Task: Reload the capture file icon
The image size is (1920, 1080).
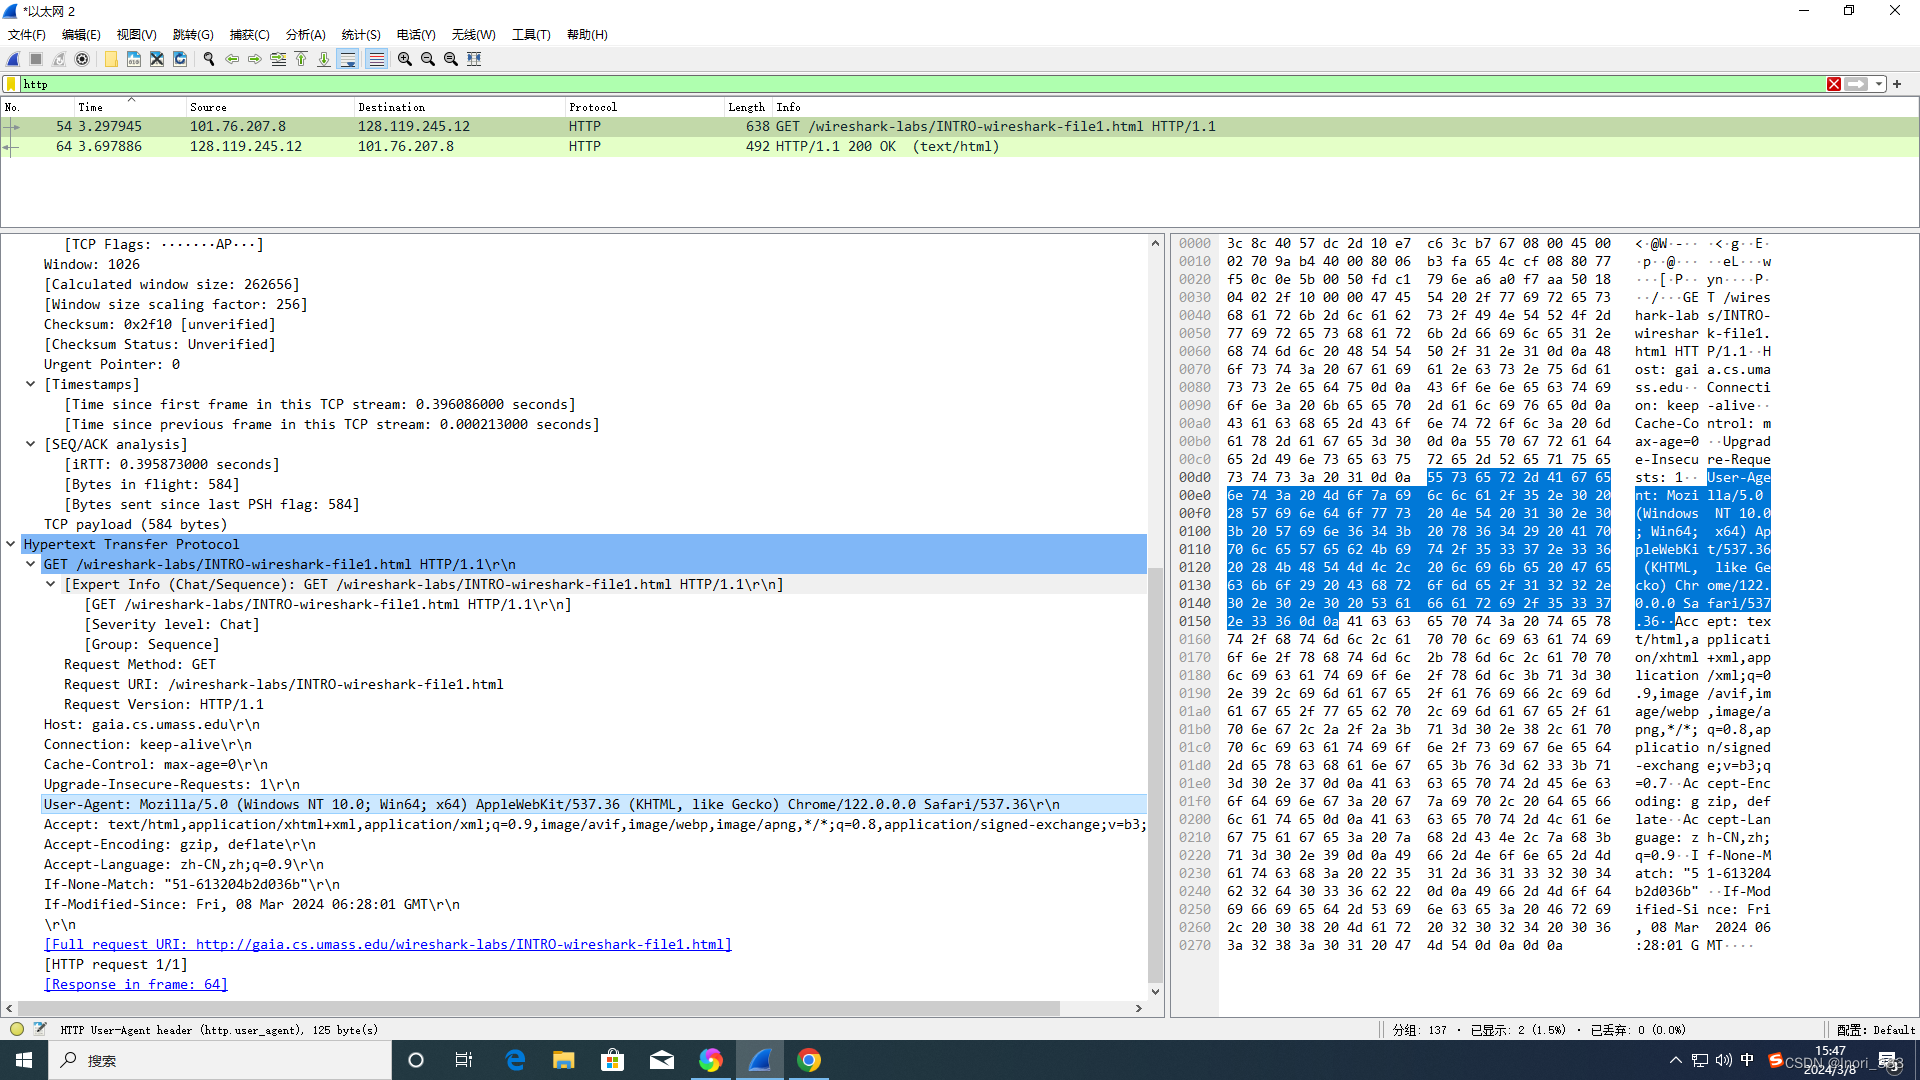Action: click(x=180, y=59)
